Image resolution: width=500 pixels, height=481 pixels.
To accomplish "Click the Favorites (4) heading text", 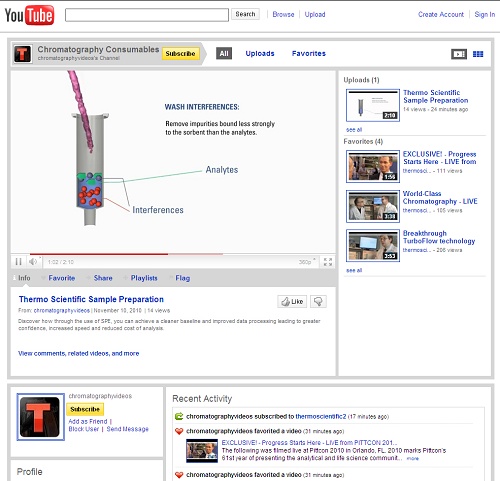I will coord(363,141).
